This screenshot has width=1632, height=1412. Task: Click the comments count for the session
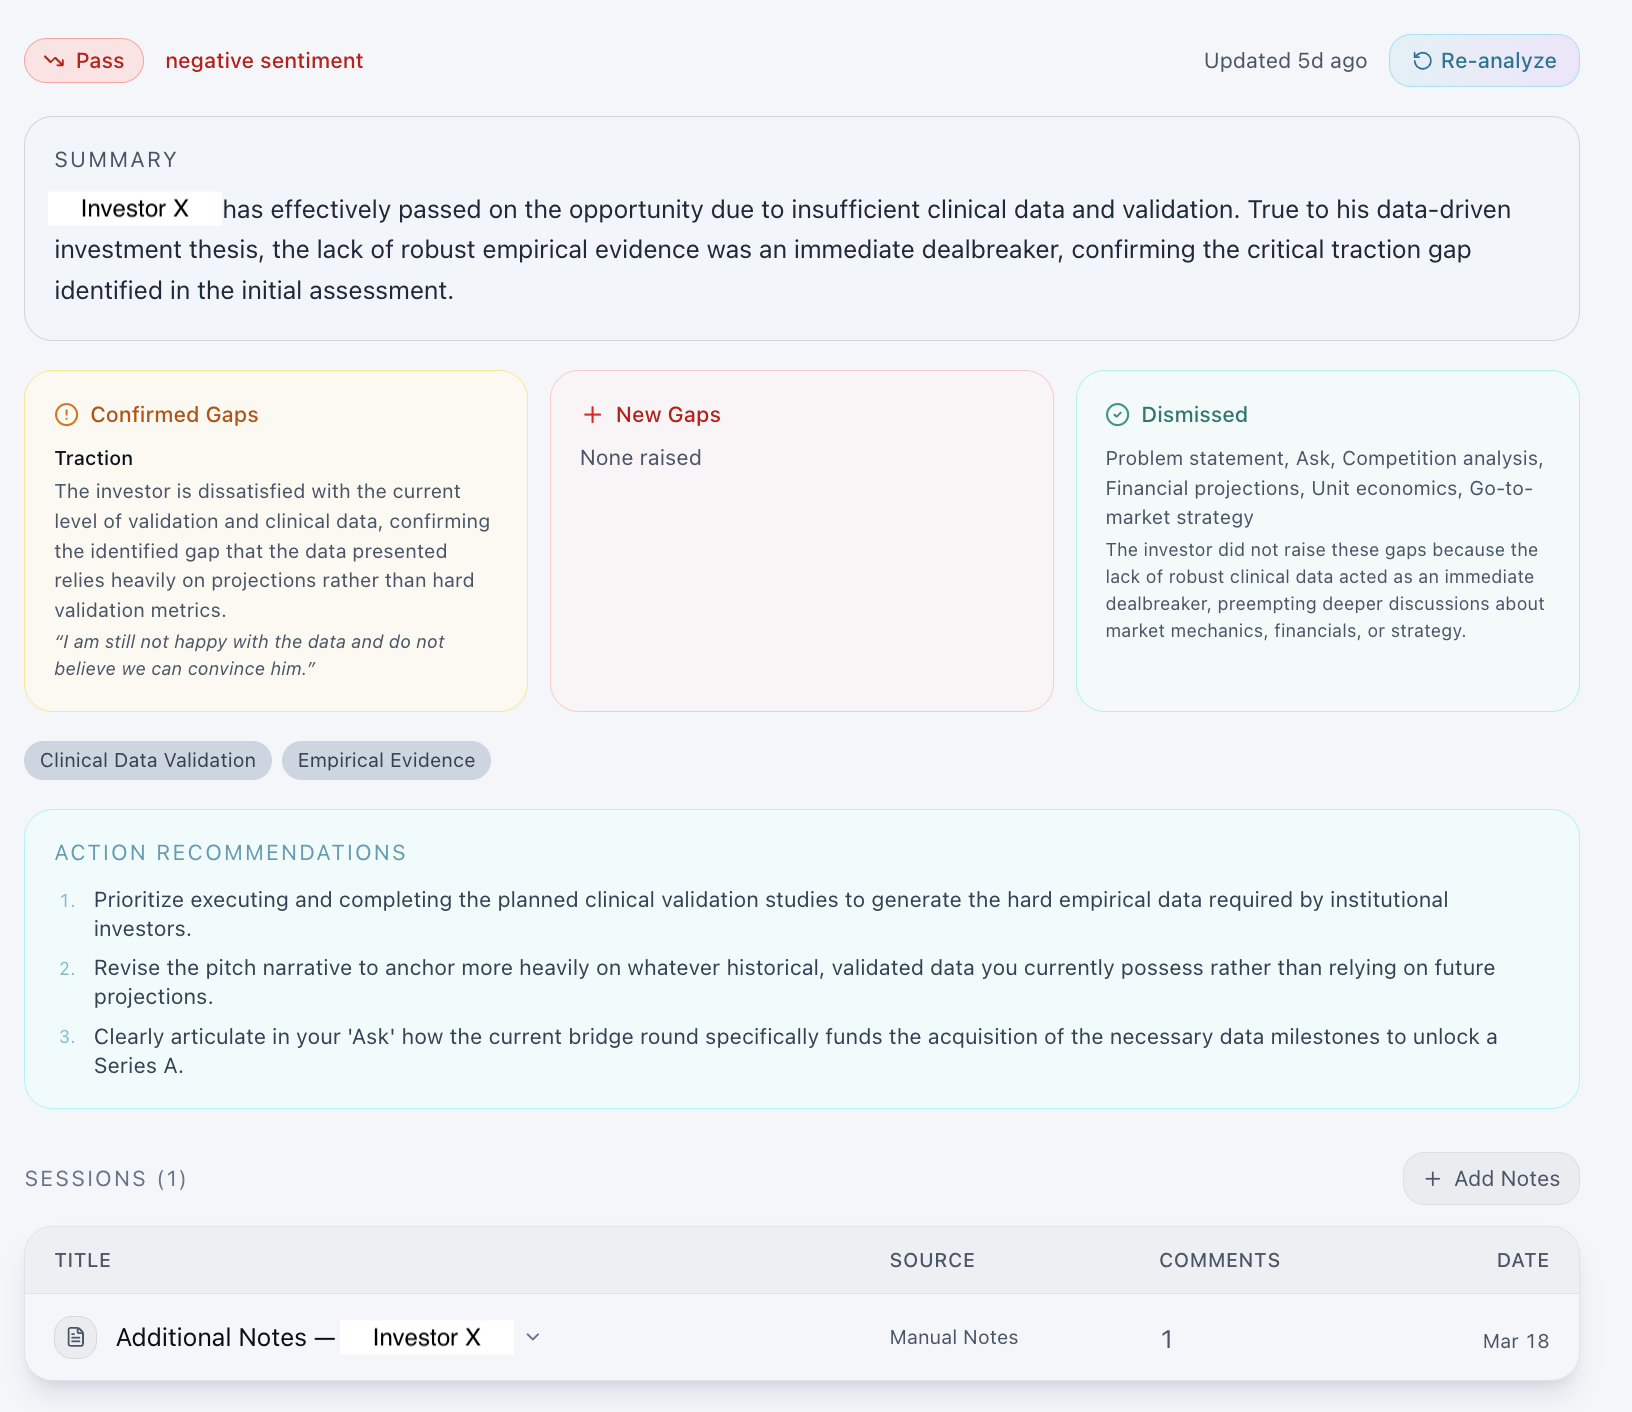coord(1167,1338)
